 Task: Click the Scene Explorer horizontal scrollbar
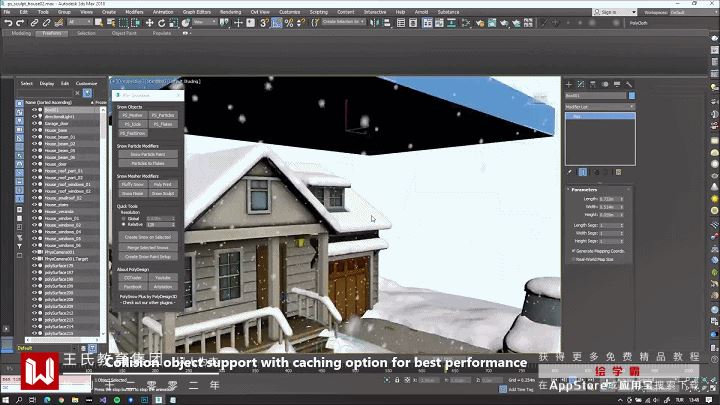63,340
